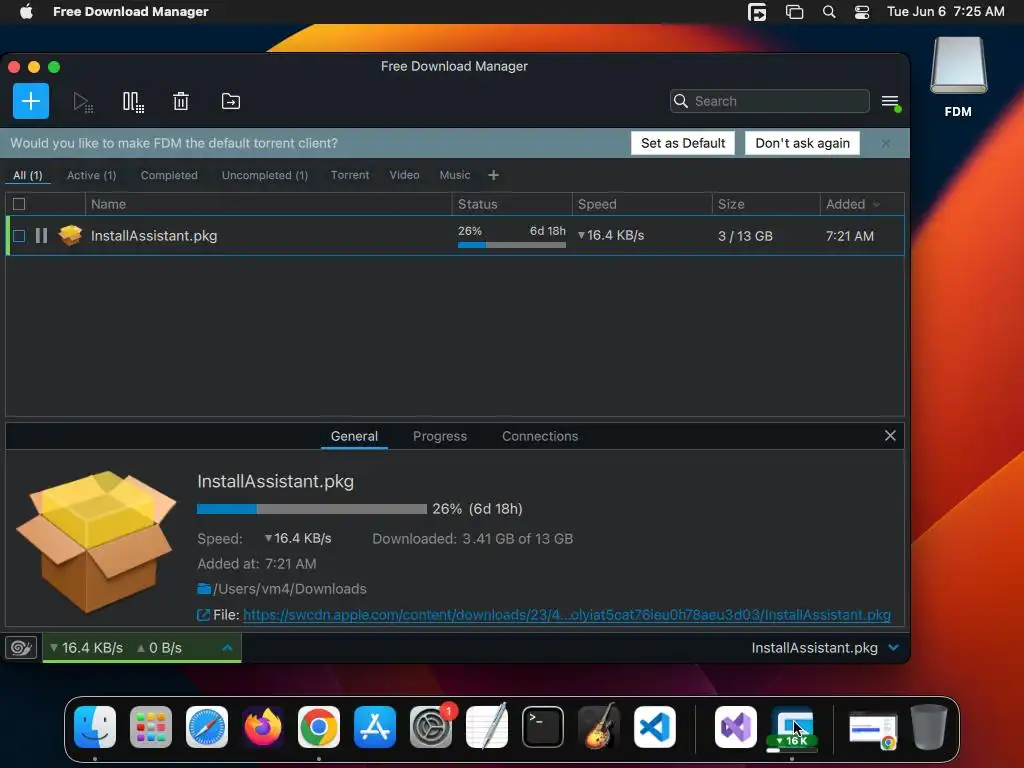Viewport: 1024px width, 768px height.
Task: Open System Settings from the Dock
Action: (x=431, y=727)
